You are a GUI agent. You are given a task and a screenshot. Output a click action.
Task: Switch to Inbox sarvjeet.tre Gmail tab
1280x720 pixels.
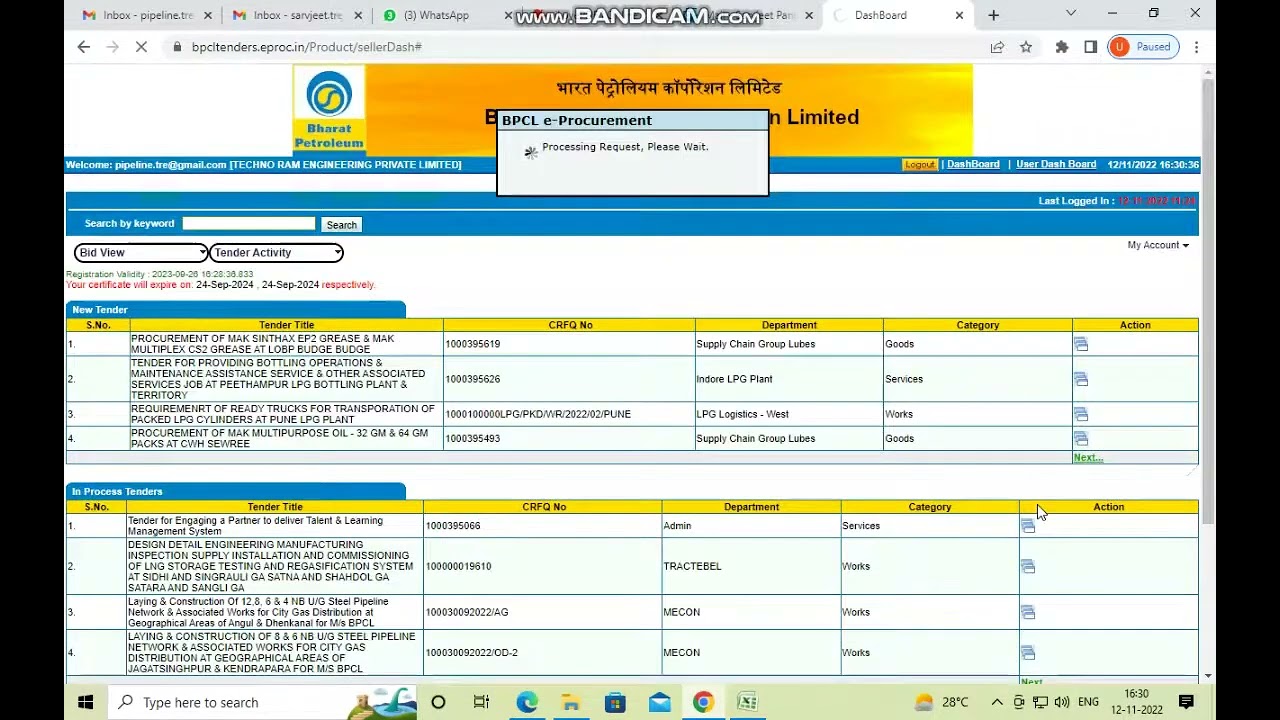[x=296, y=15]
